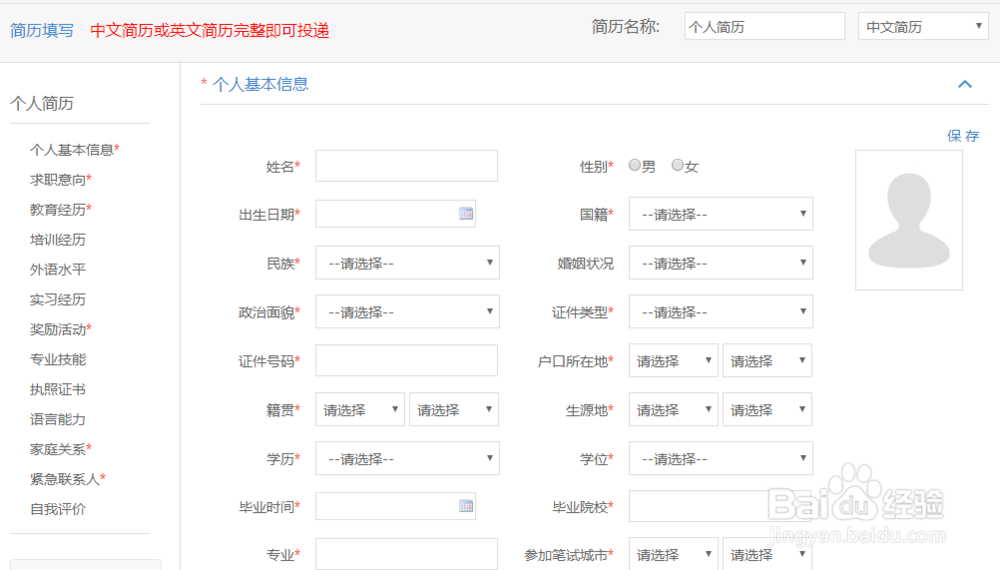This screenshot has width=1000, height=570.
Task: Focus the 证件号码 input field
Action: [406, 360]
